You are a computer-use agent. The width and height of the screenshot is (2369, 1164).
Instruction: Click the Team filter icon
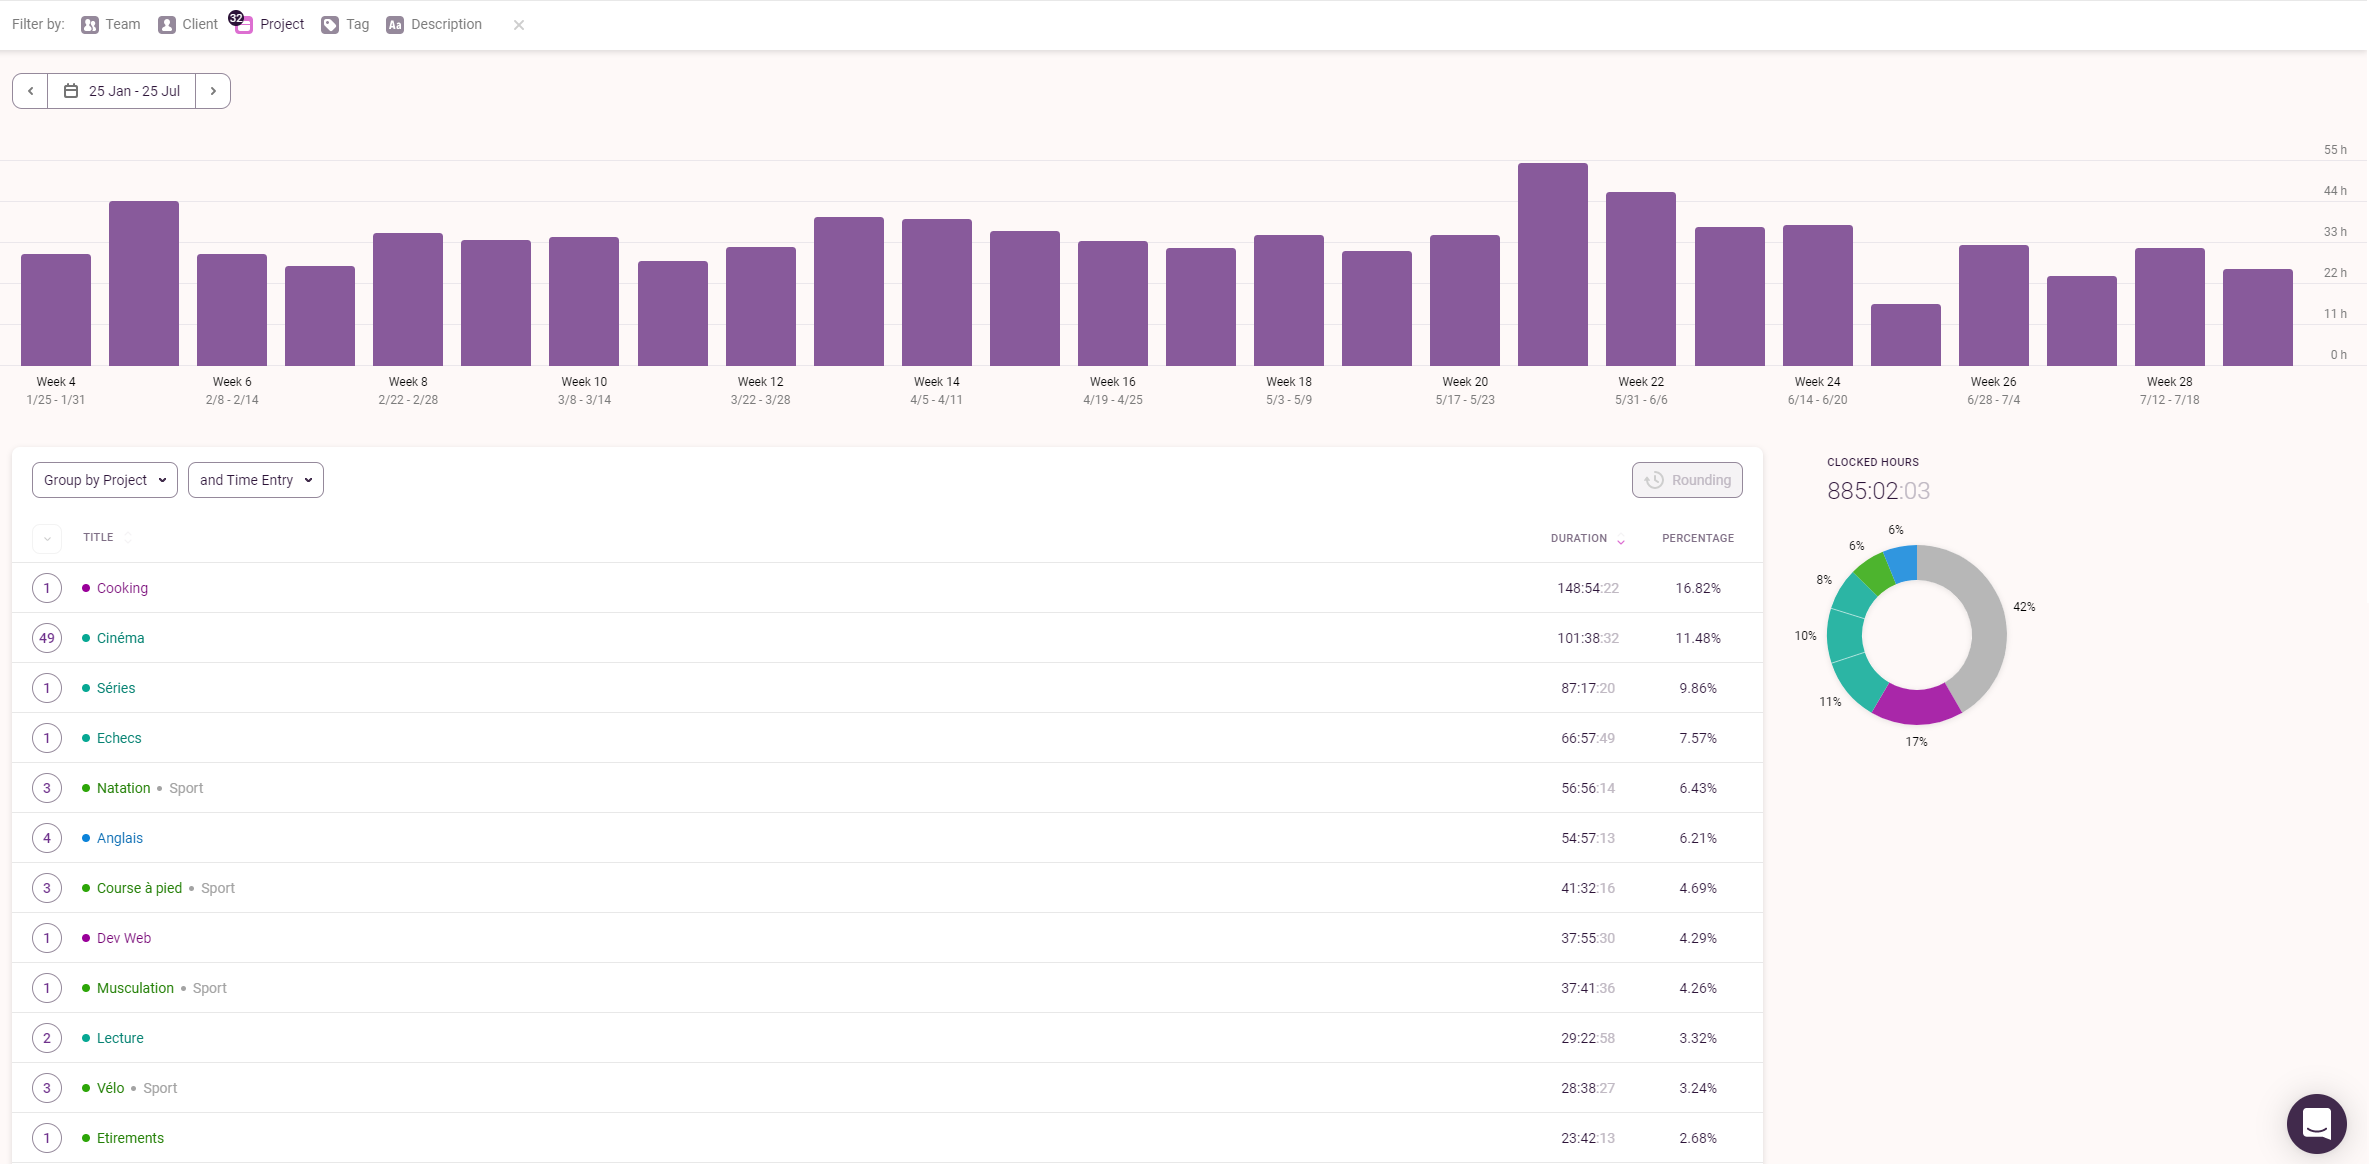(x=90, y=25)
